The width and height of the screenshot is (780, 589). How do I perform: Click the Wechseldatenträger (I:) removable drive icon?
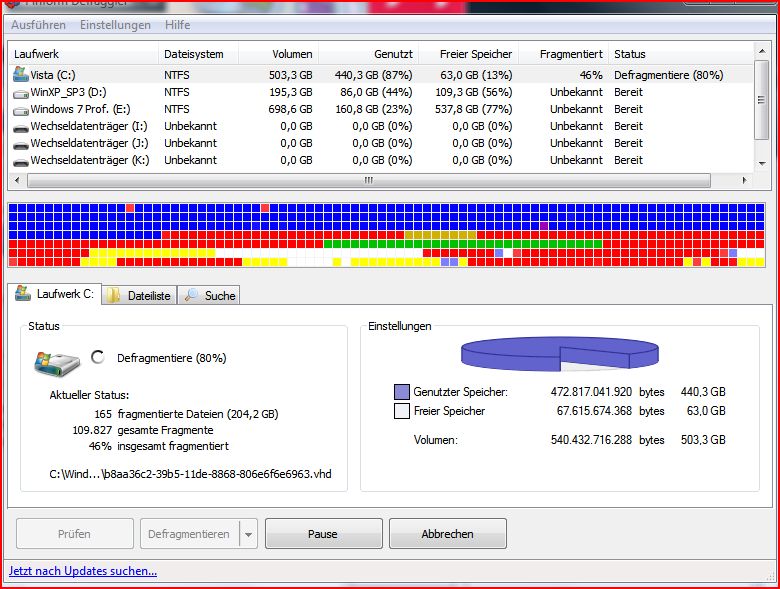coord(21,128)
